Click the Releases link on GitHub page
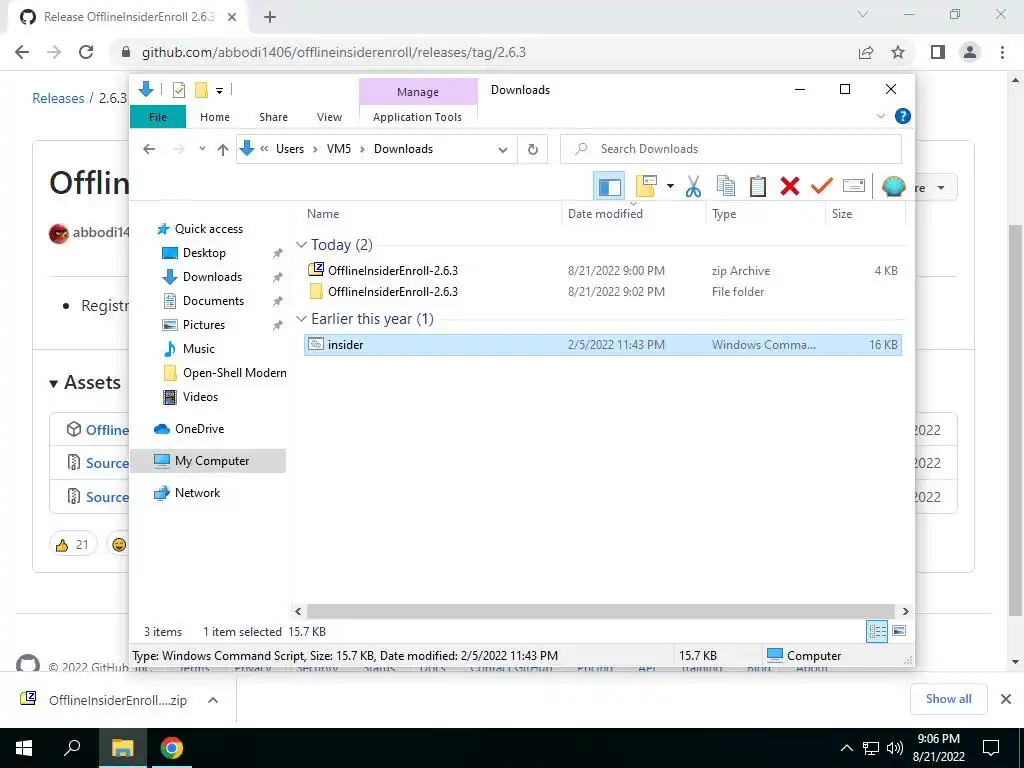Image resolution: width=1024 pixels, height=768 pixels. [58, 98]
